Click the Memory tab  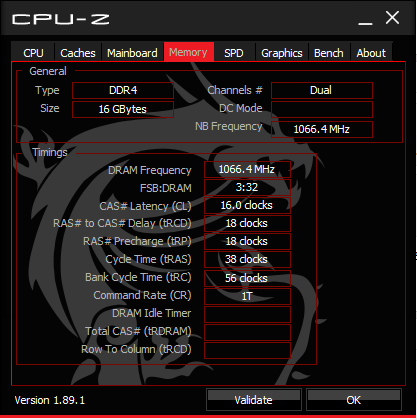coord(188,52)
